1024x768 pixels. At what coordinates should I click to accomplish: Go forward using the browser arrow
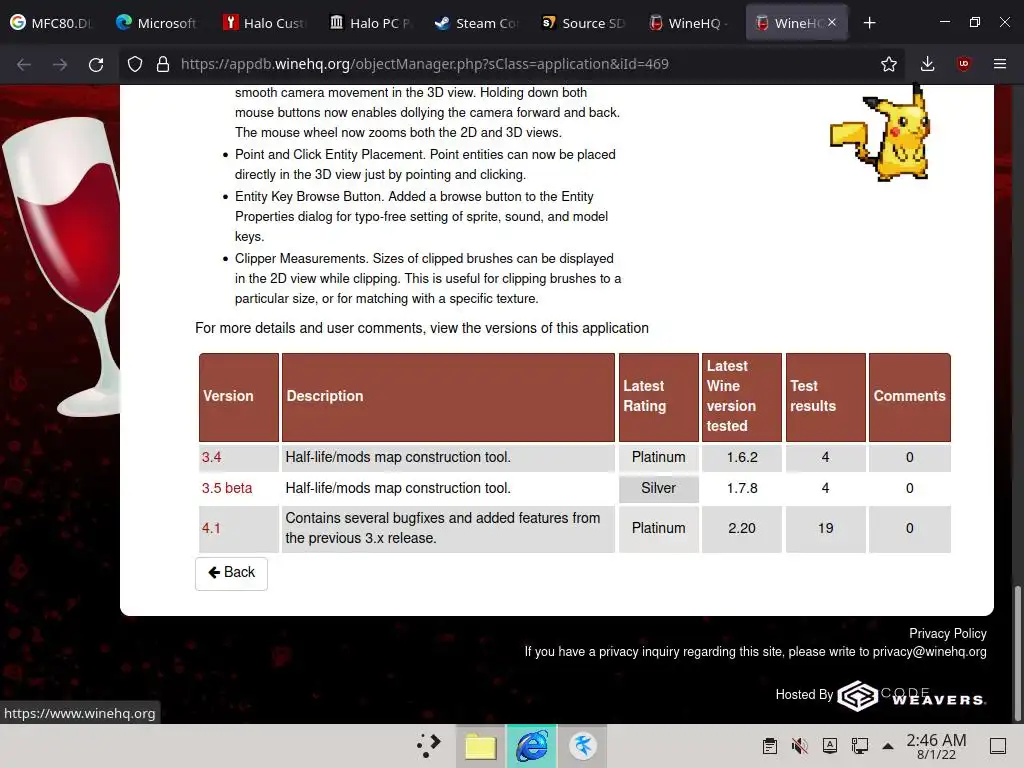click(x=60, y=64)
